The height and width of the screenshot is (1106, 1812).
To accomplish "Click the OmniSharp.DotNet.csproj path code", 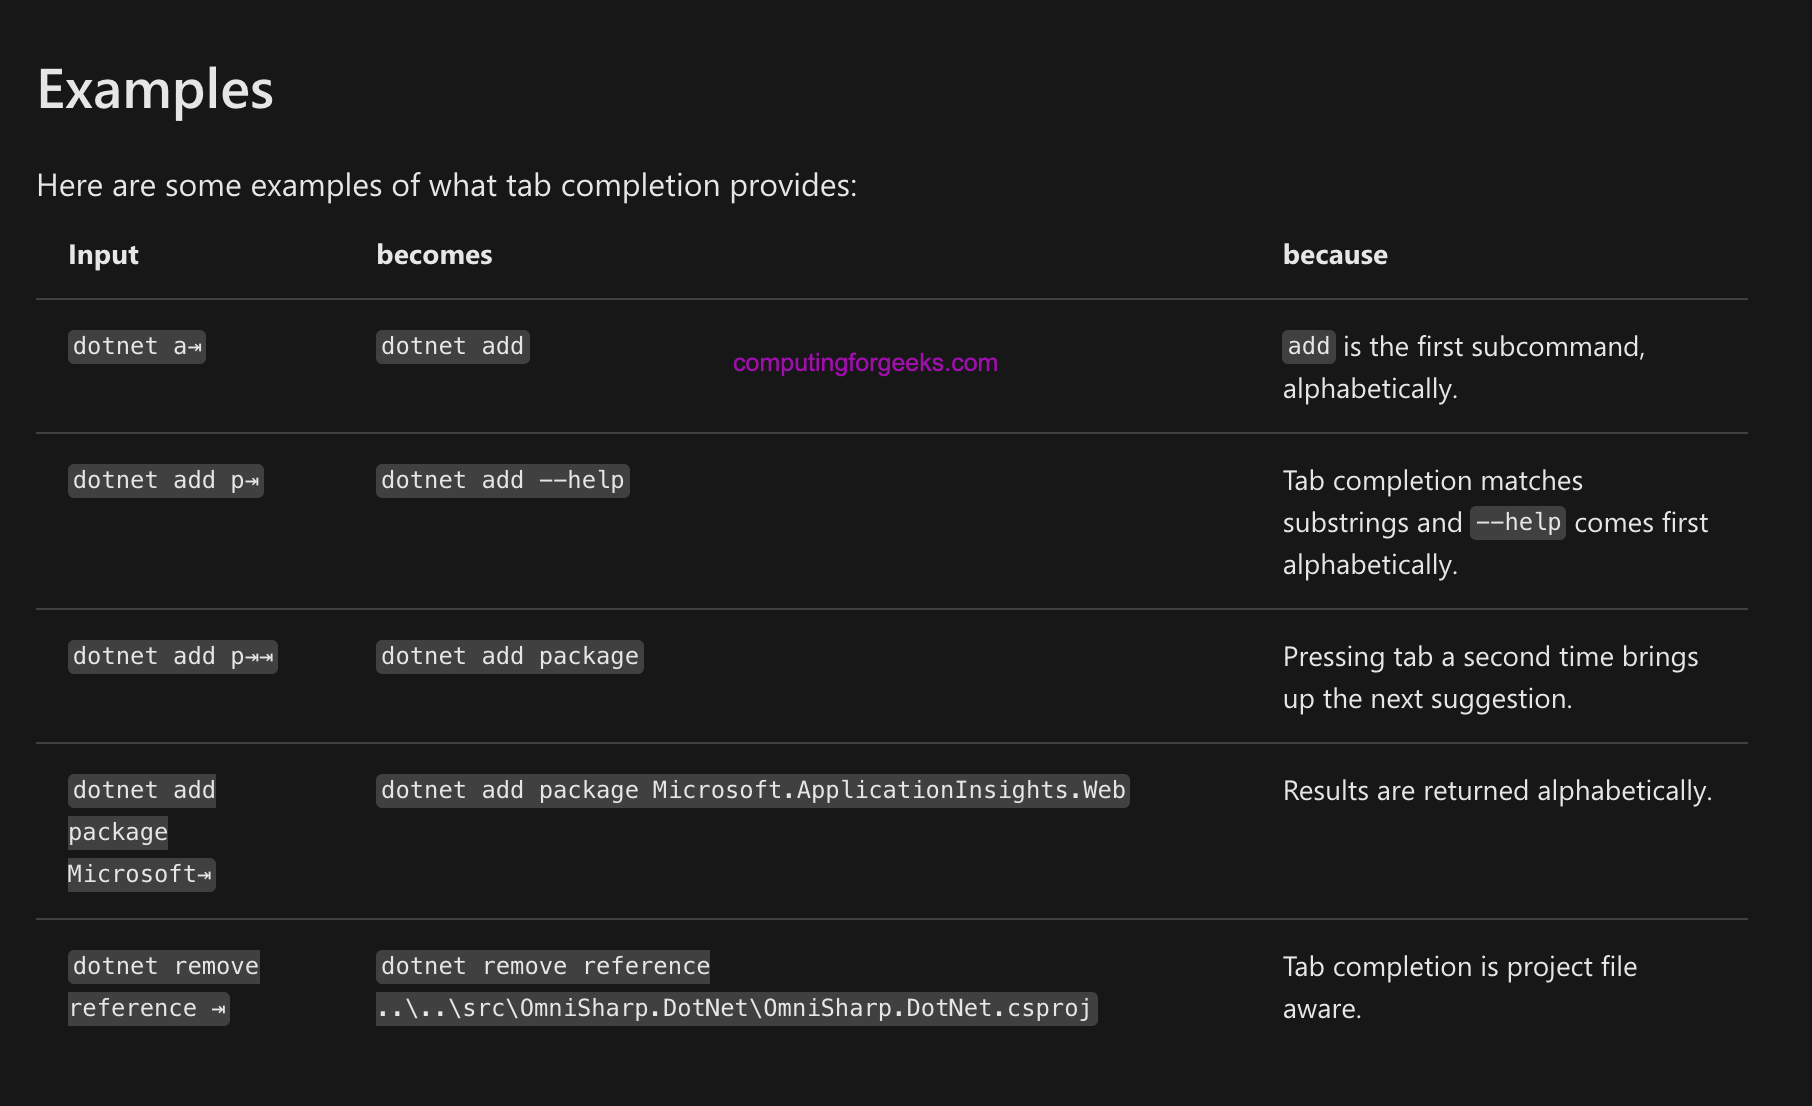I will pyautogui.click(x=737, y=1009).
